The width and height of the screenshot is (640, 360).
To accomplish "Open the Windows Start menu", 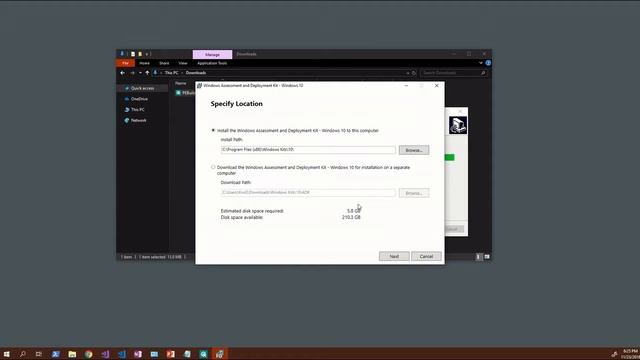I will click(7, 354).
